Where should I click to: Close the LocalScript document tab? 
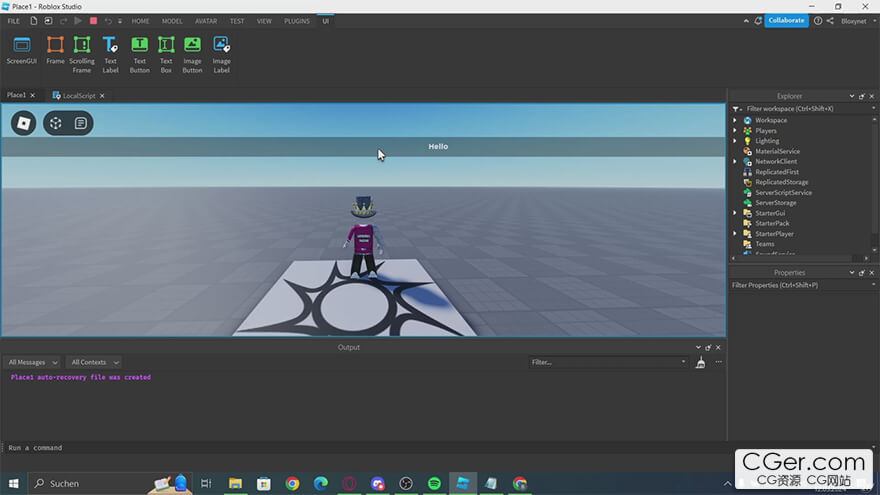pos(102,95)
